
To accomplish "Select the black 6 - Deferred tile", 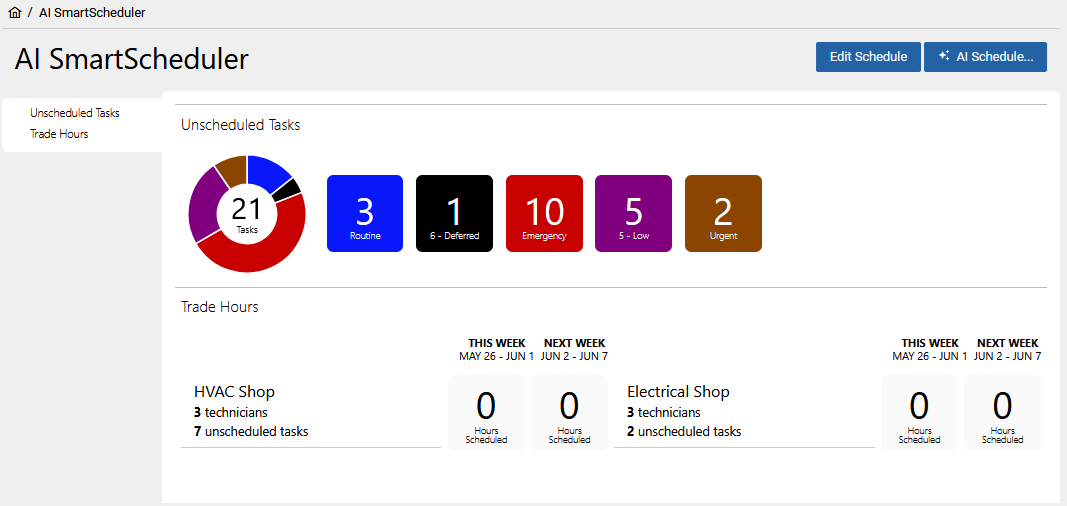I will [x=454, y=213].
